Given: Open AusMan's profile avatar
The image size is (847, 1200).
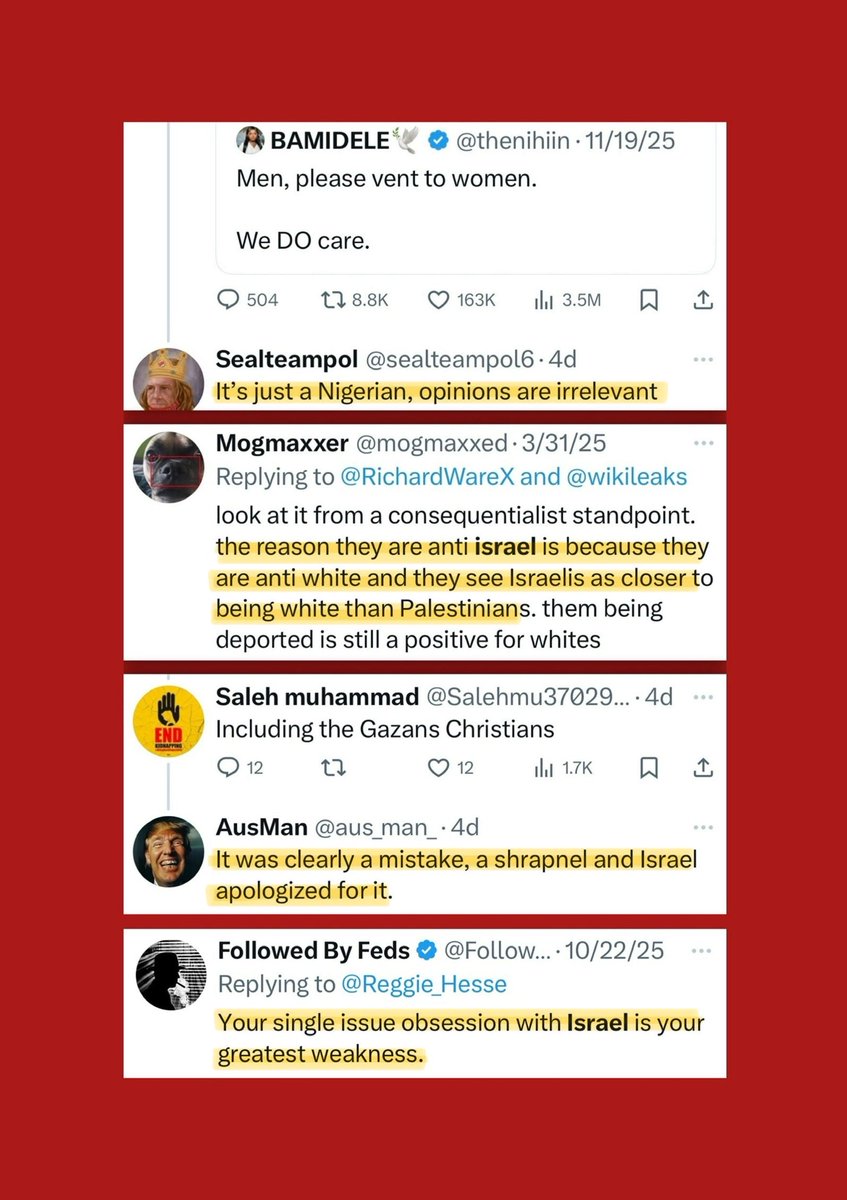Looking at the screenshot, I should (x=169, y=852).
